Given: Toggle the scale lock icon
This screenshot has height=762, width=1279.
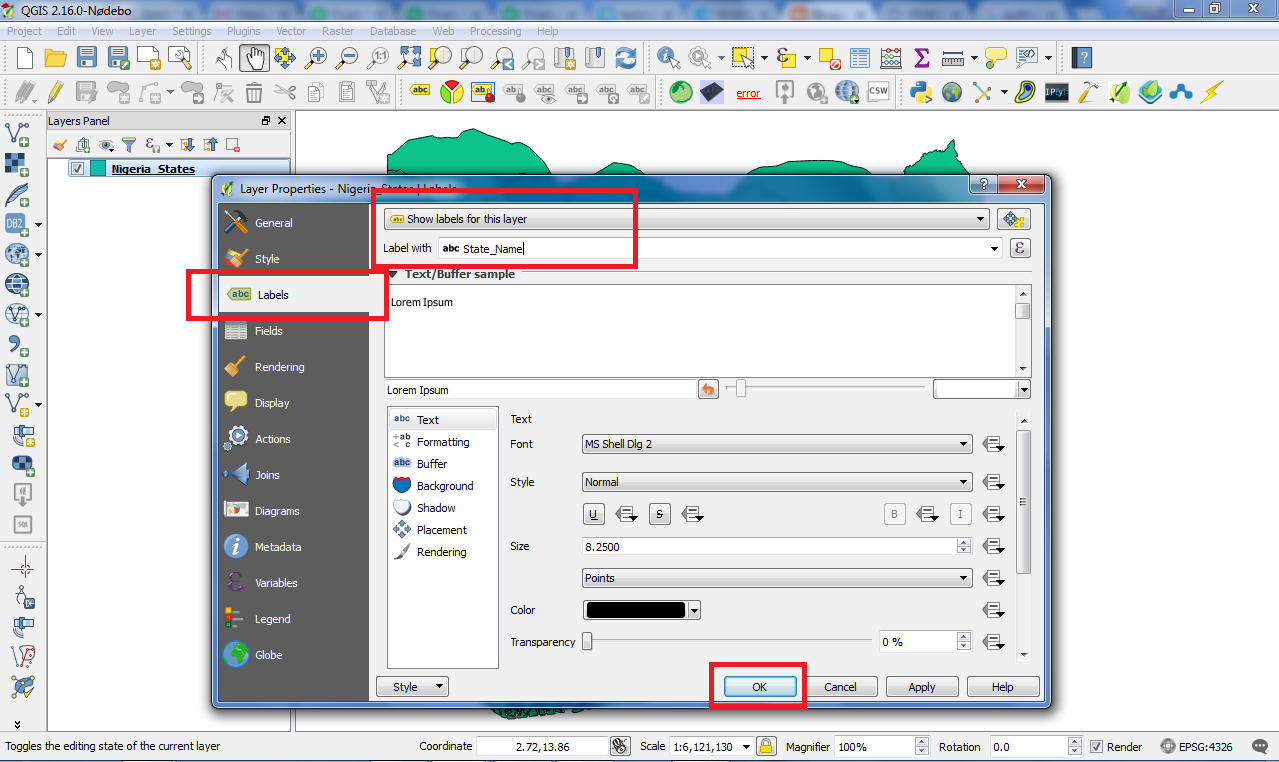Looking at the screenshot, I should pyautogui.click(x=766, y=746).
